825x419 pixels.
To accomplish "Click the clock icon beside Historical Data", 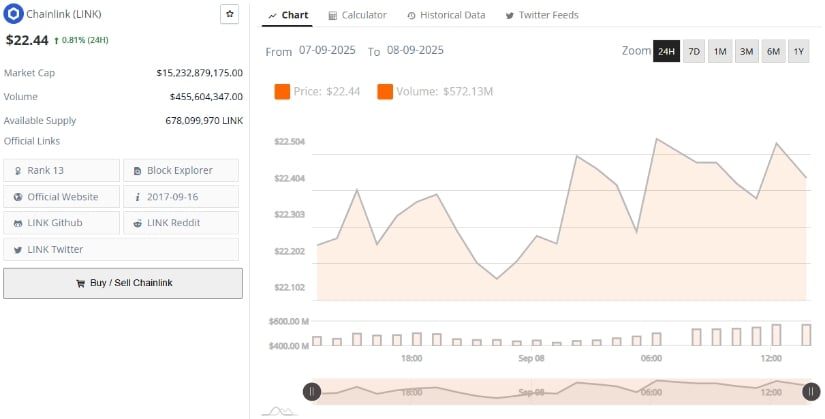I will coord(411,16).
